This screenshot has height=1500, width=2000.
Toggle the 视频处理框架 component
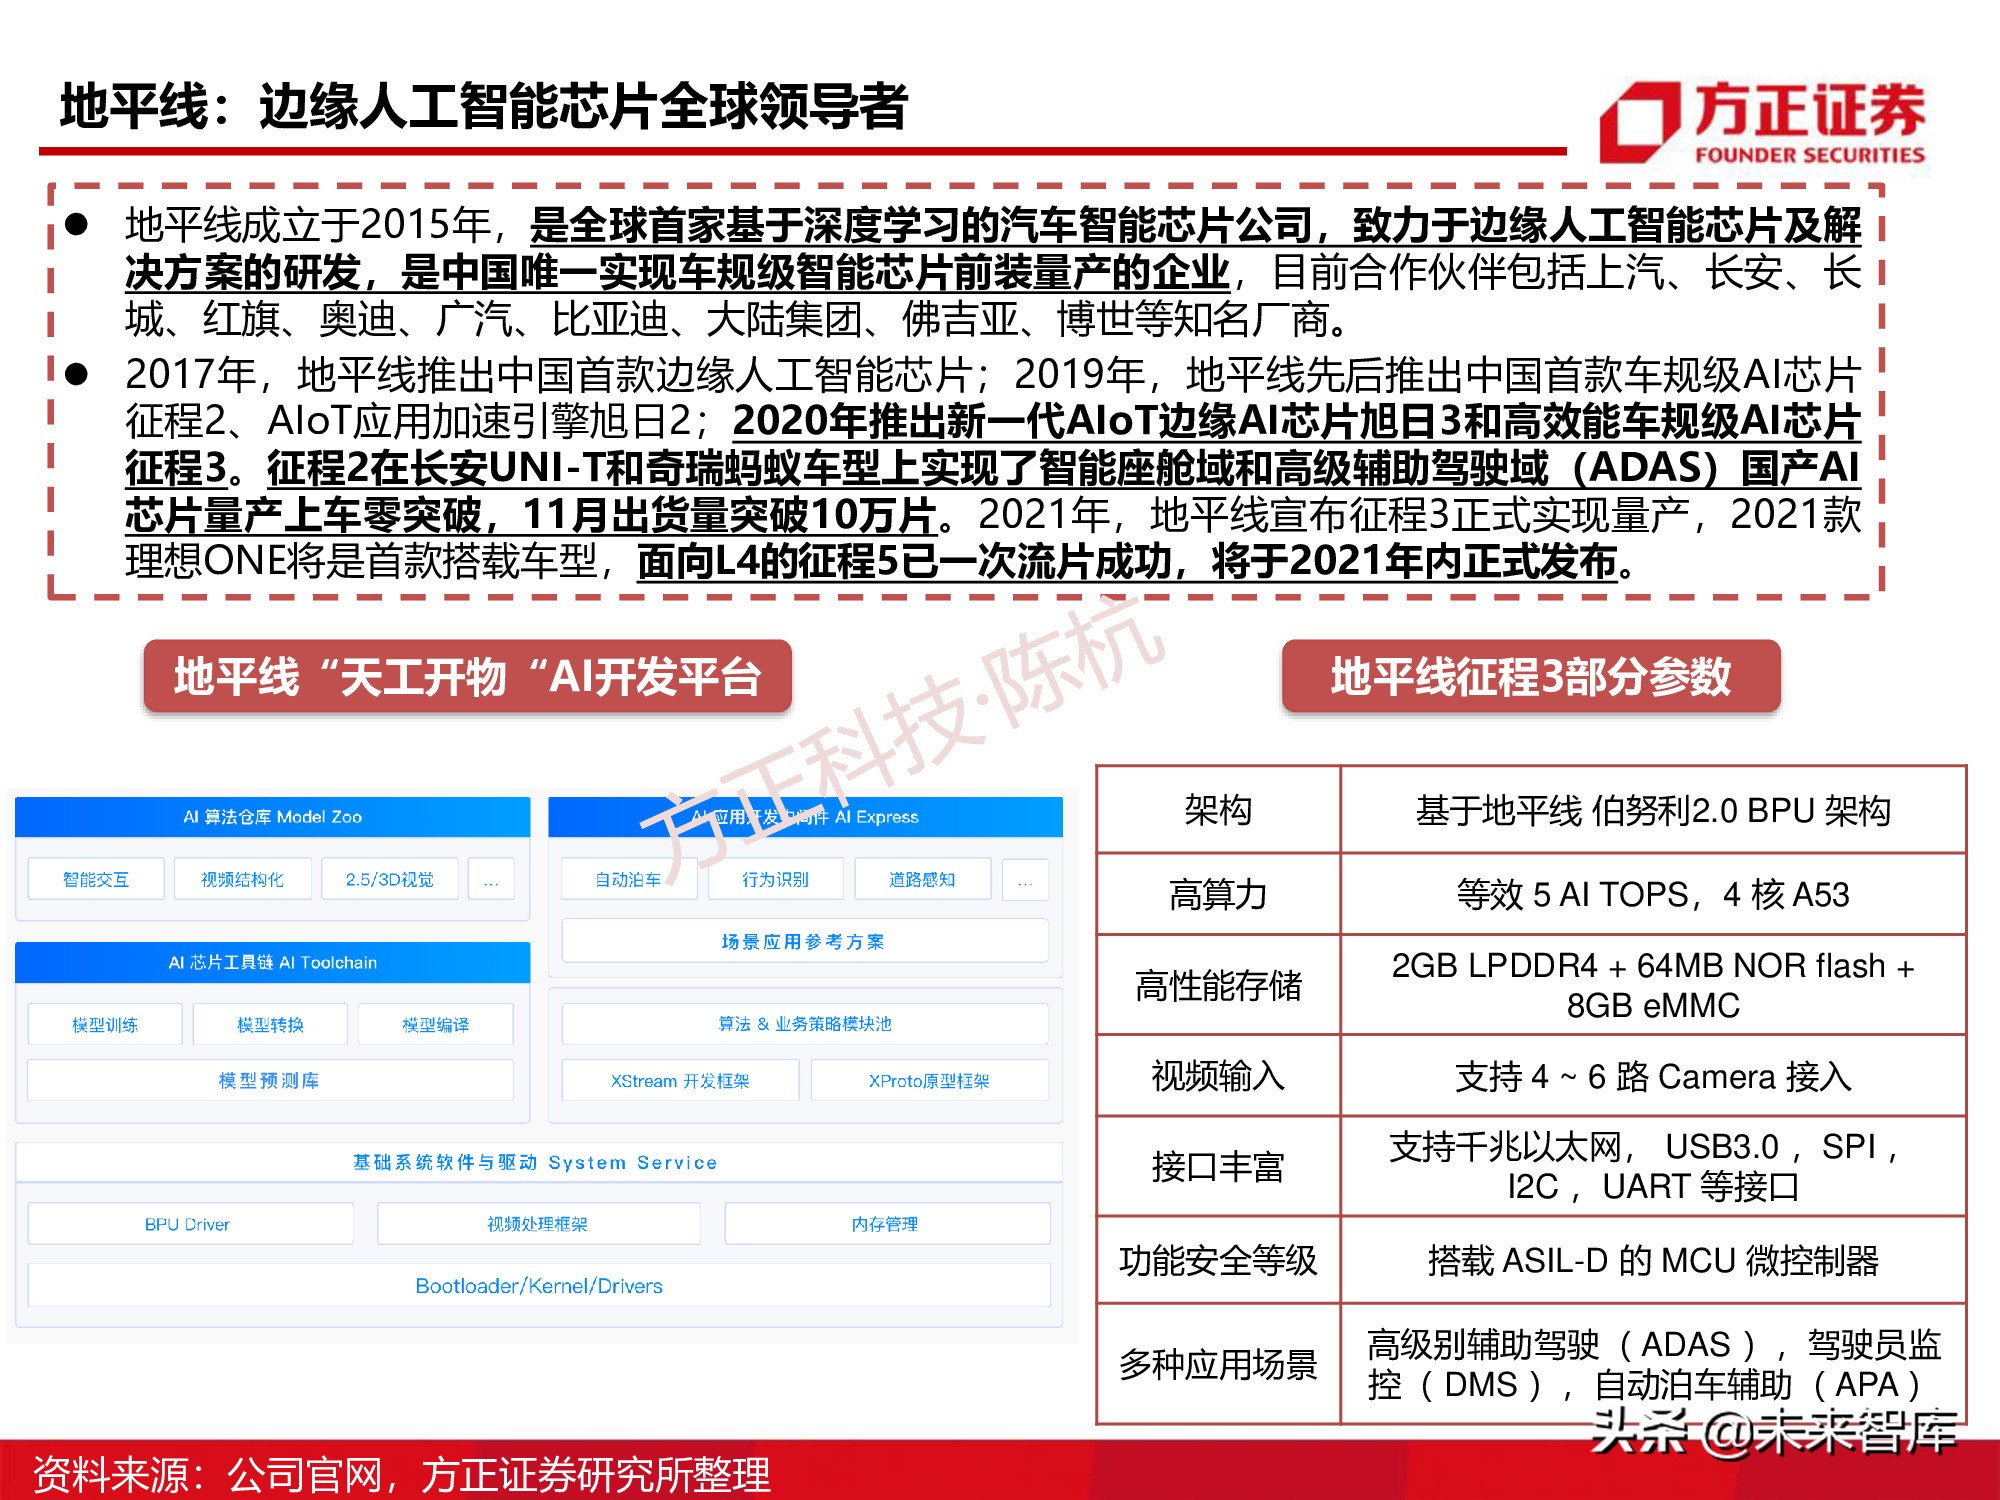point(538,1223)
